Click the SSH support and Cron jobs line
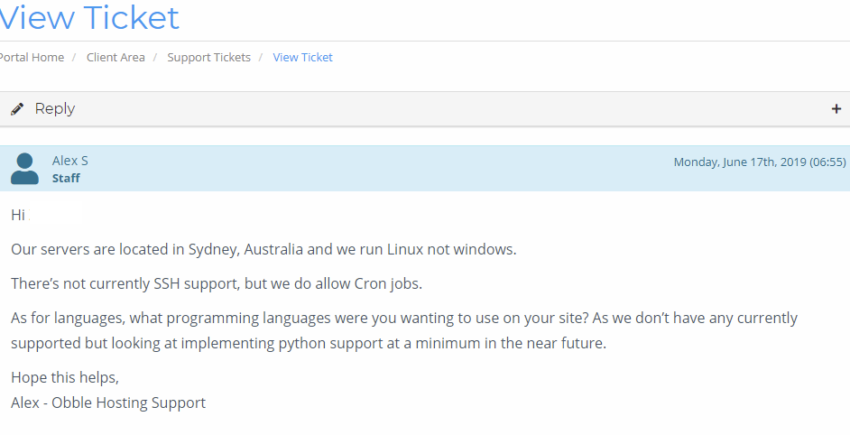Viewport: 850px width, 435px height. 216,284
